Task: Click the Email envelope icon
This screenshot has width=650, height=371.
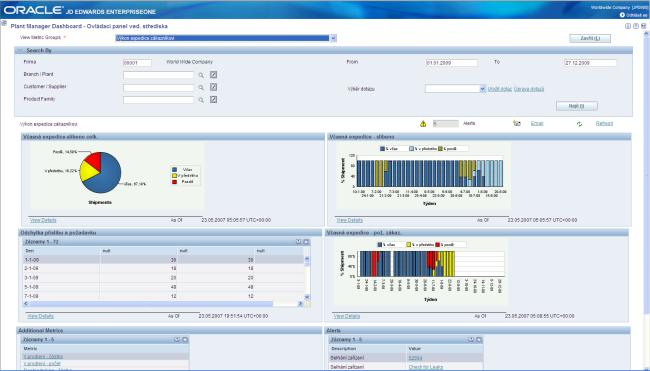Action: point(517,124)
